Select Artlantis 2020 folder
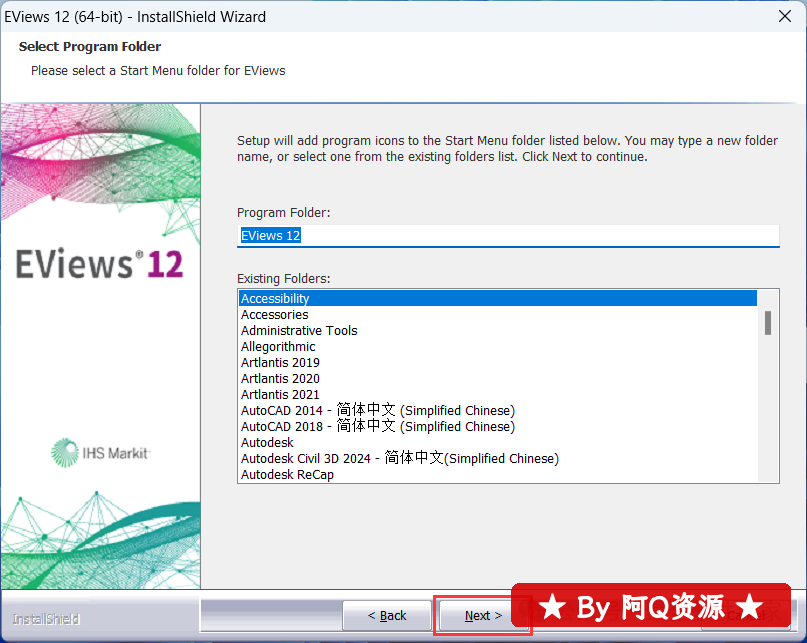807x643 pixels. coord(280,378)
